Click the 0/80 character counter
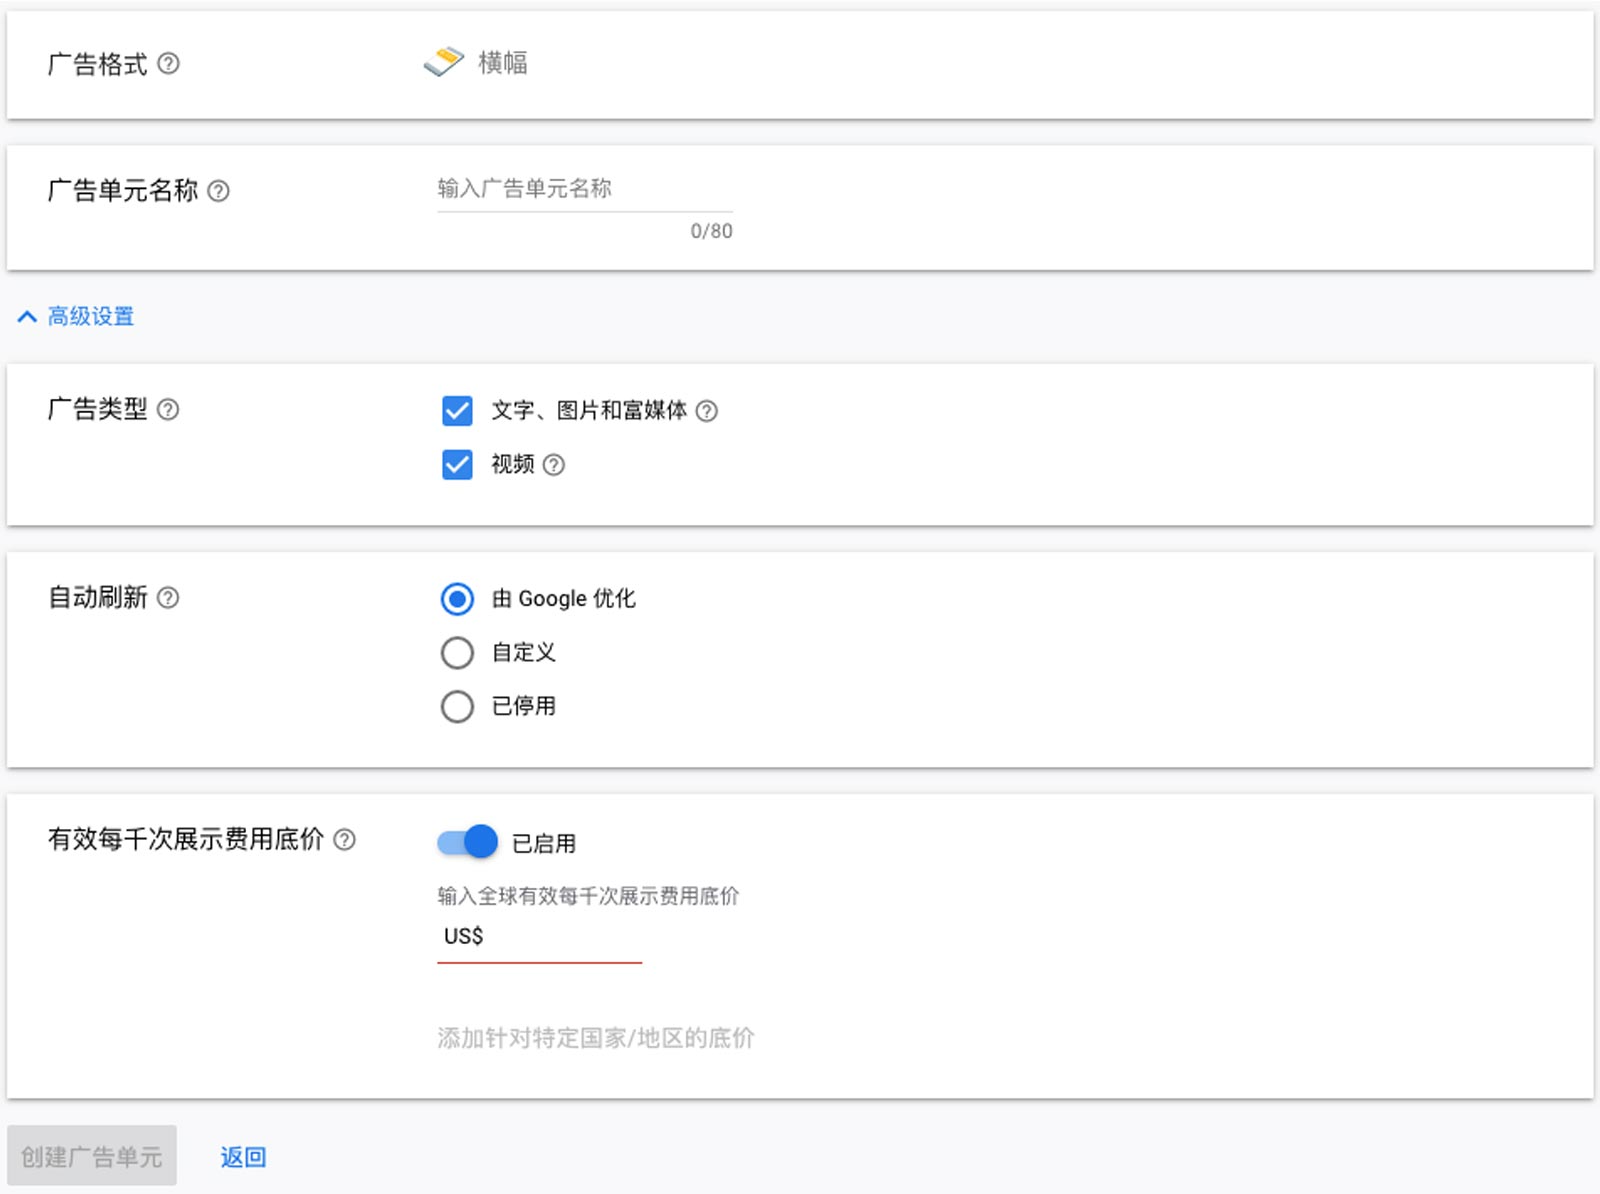The height and width of the screenshot is (1194, 1600). click(711, 231)
